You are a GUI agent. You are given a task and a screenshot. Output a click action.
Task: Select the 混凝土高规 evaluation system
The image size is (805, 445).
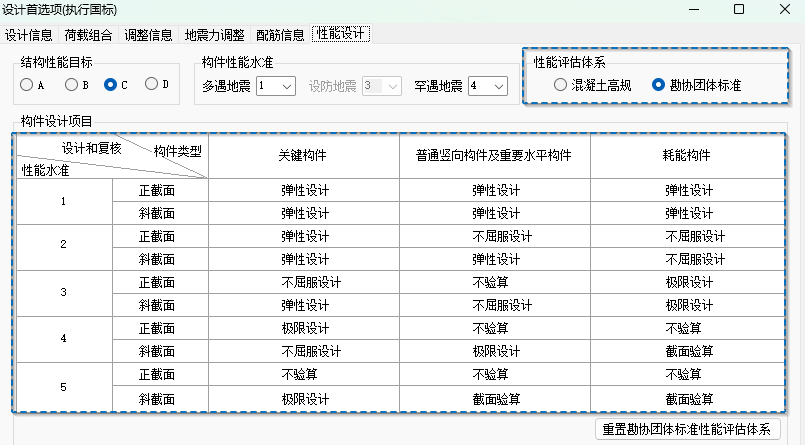561,86
